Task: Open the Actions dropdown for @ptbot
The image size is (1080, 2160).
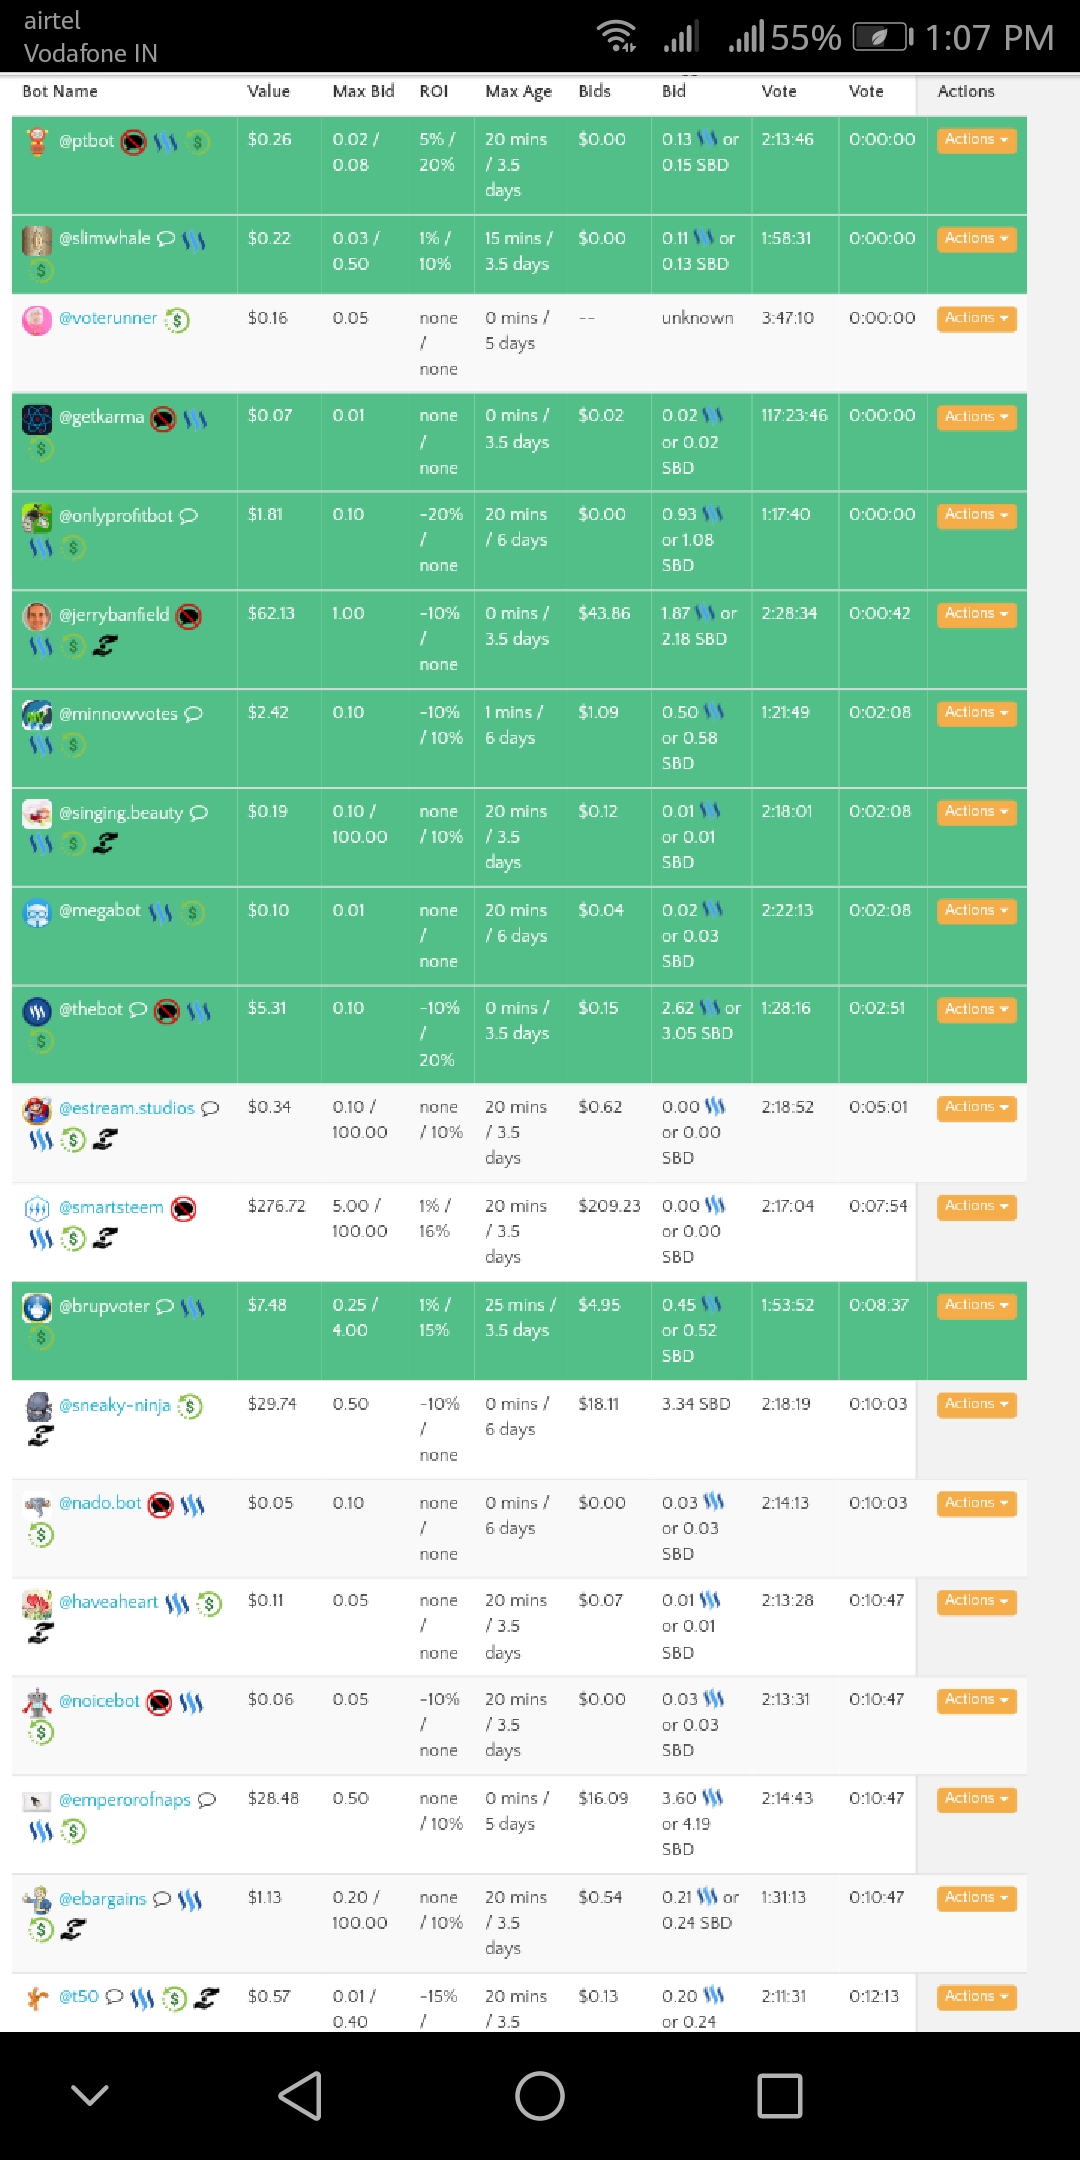Action: click(976, 140)
